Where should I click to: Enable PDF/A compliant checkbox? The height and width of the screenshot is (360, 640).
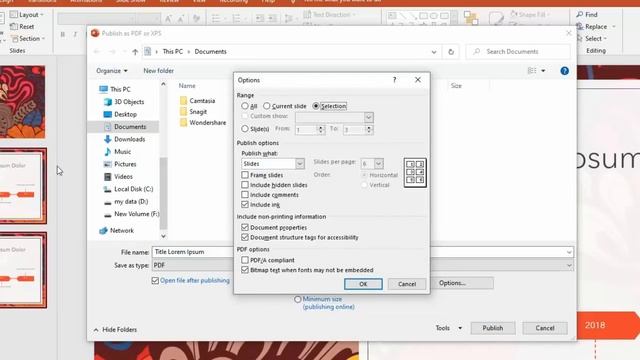coord(245,260)
